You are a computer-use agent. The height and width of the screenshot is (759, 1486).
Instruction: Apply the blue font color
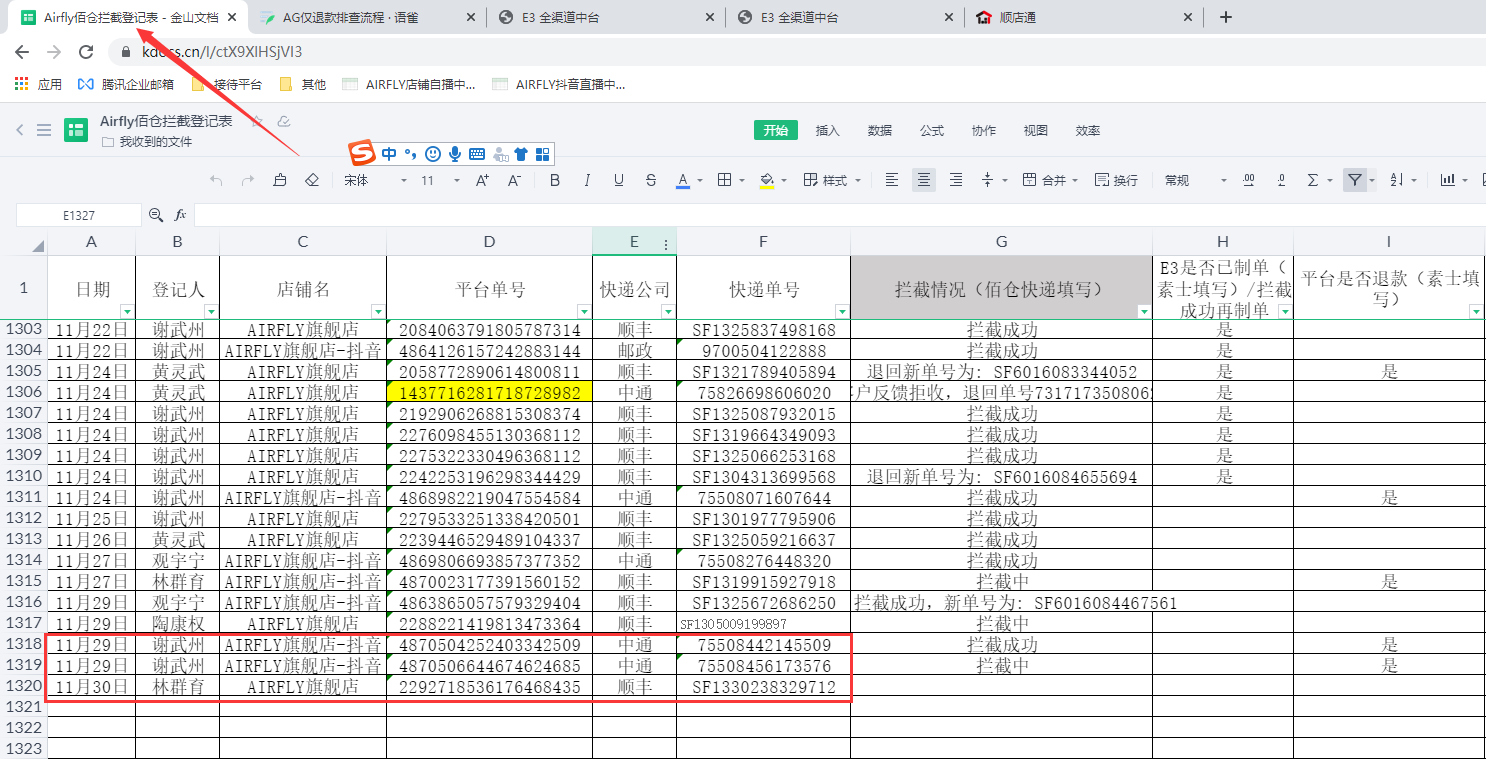(x=683, y=180)
